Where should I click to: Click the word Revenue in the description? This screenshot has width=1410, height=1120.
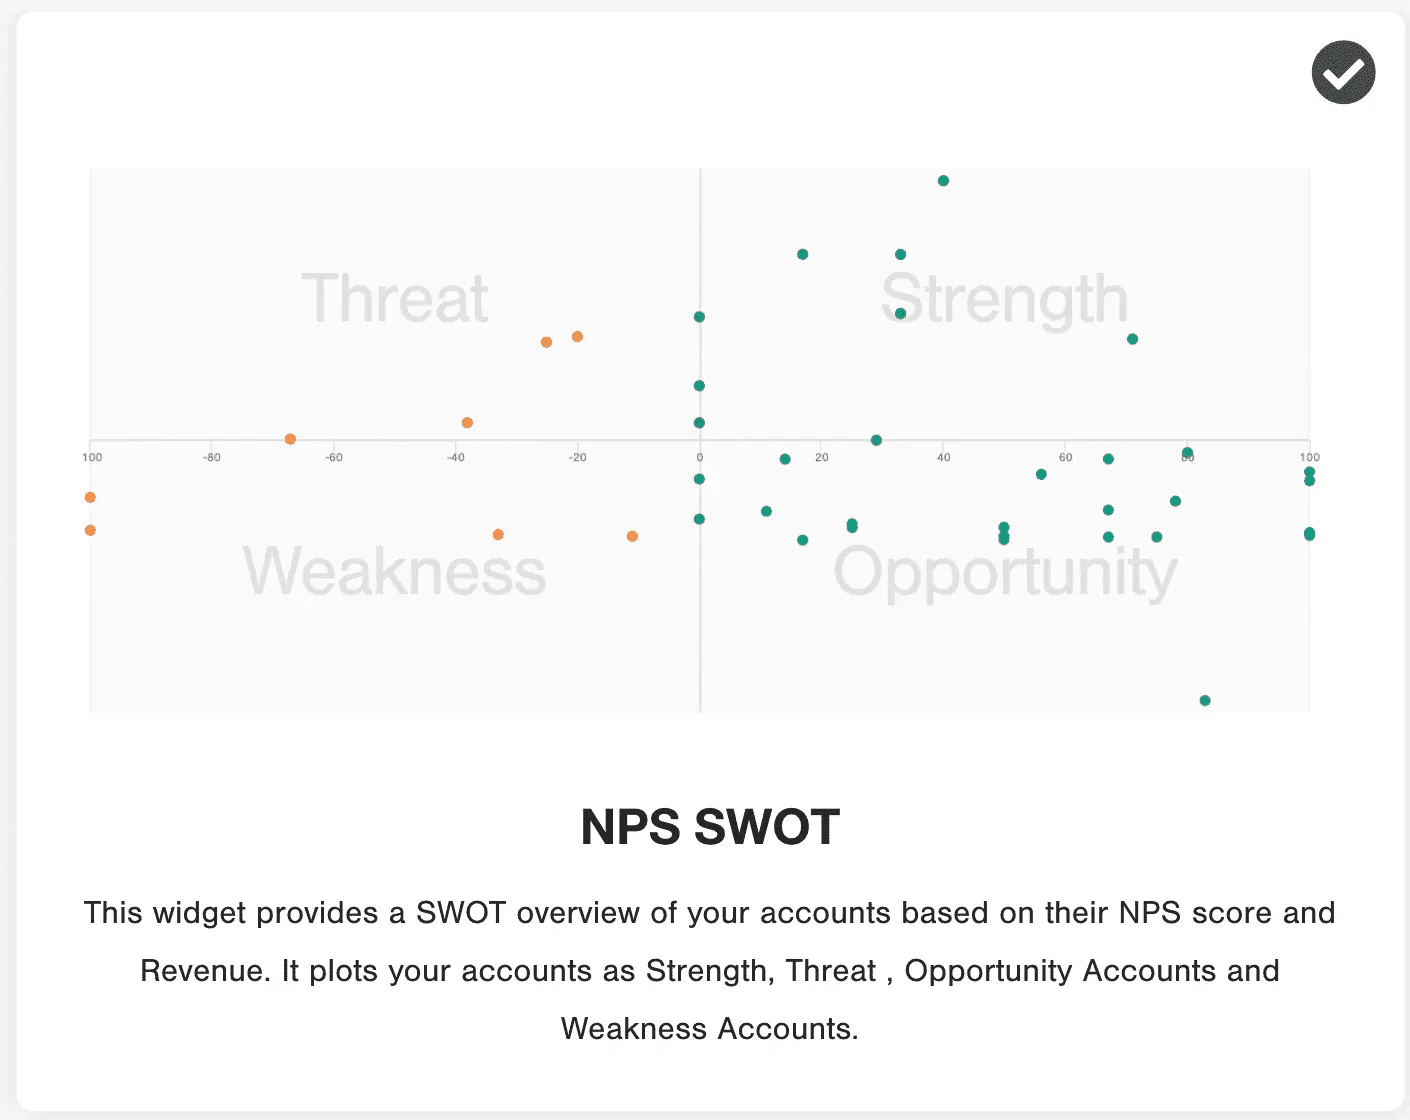click(201, 970)
